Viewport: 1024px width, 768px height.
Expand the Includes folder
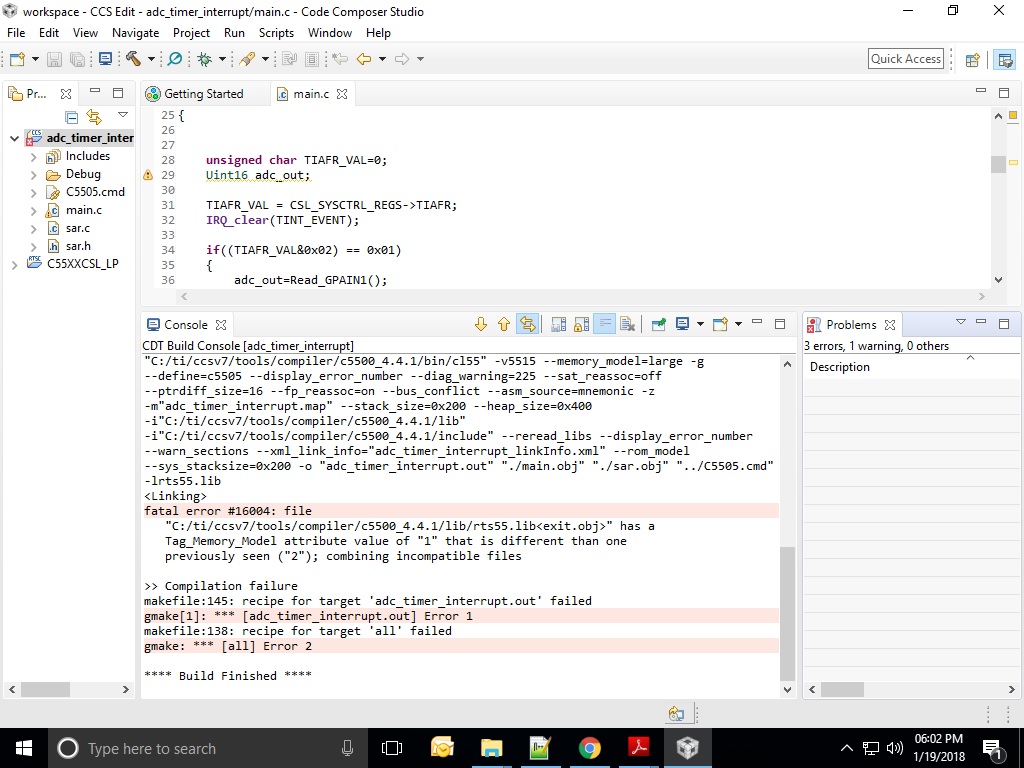[x=33, y=157]
